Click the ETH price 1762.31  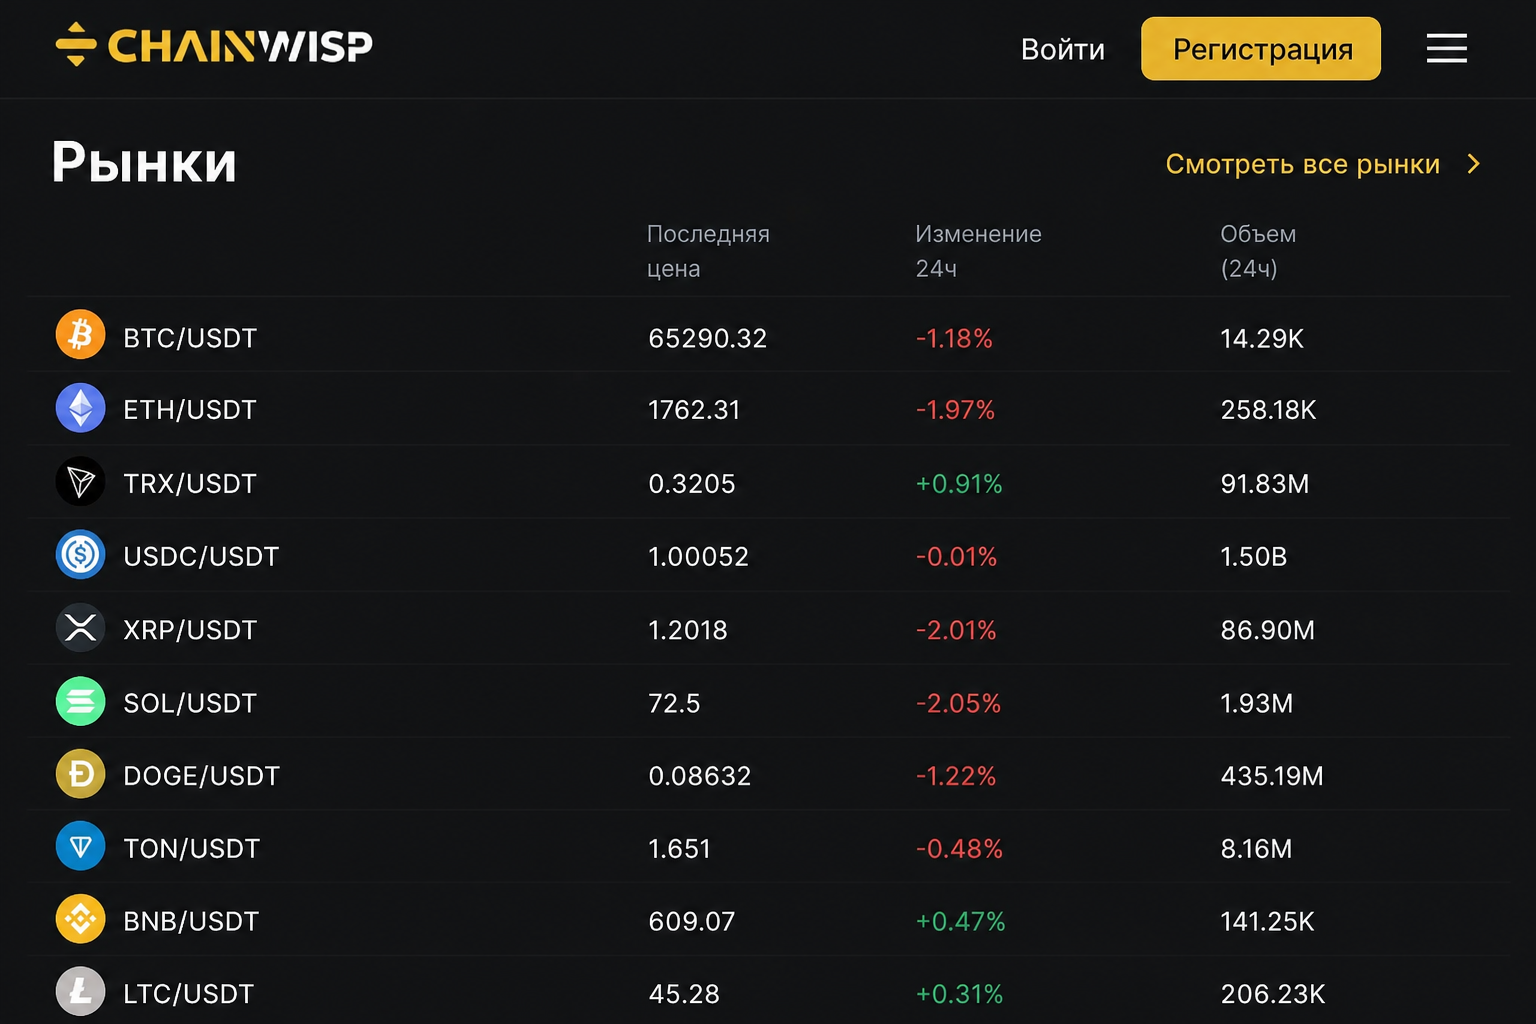point(694,410)
